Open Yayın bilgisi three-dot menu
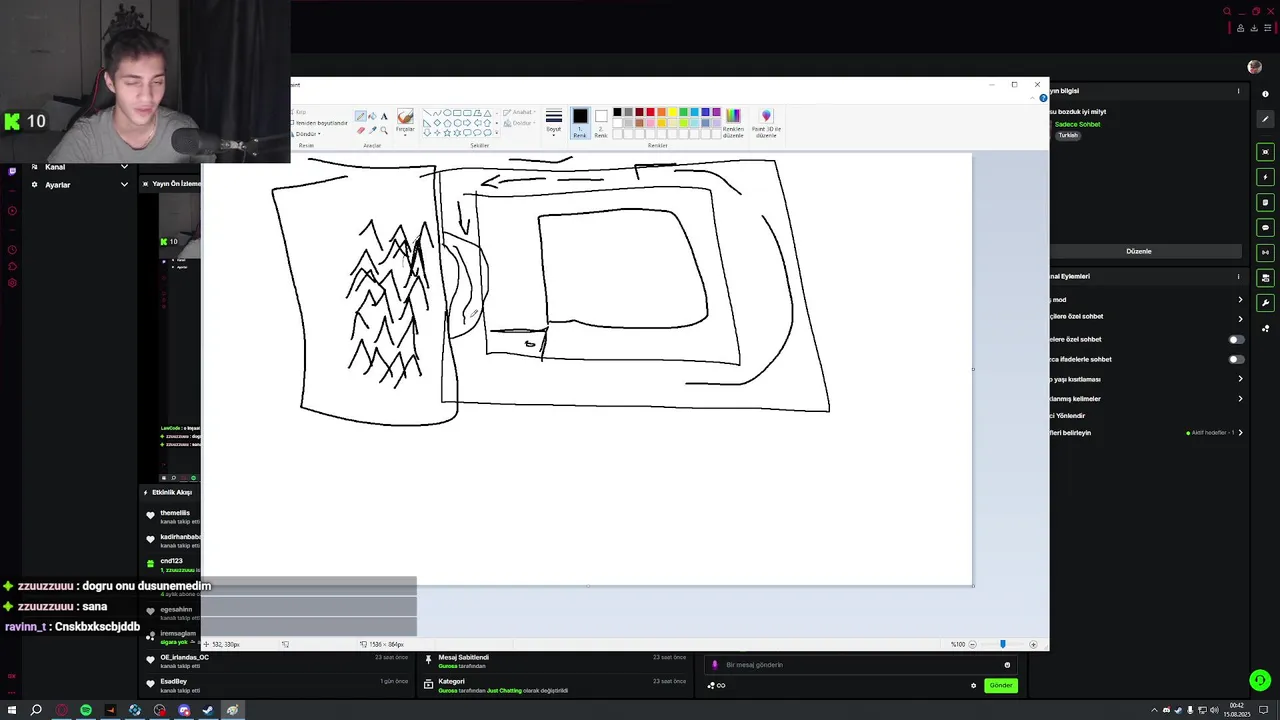 (x=1238, y=92)
